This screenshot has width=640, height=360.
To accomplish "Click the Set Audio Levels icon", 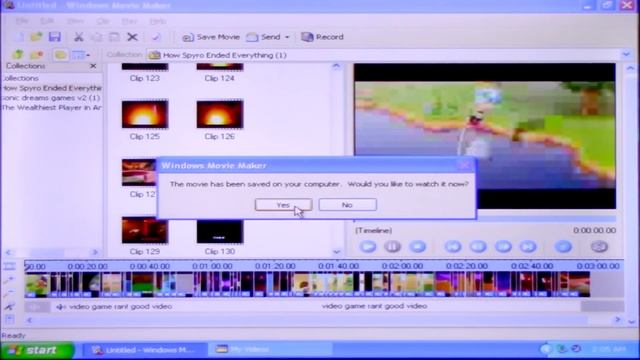I will click(10, 320).
